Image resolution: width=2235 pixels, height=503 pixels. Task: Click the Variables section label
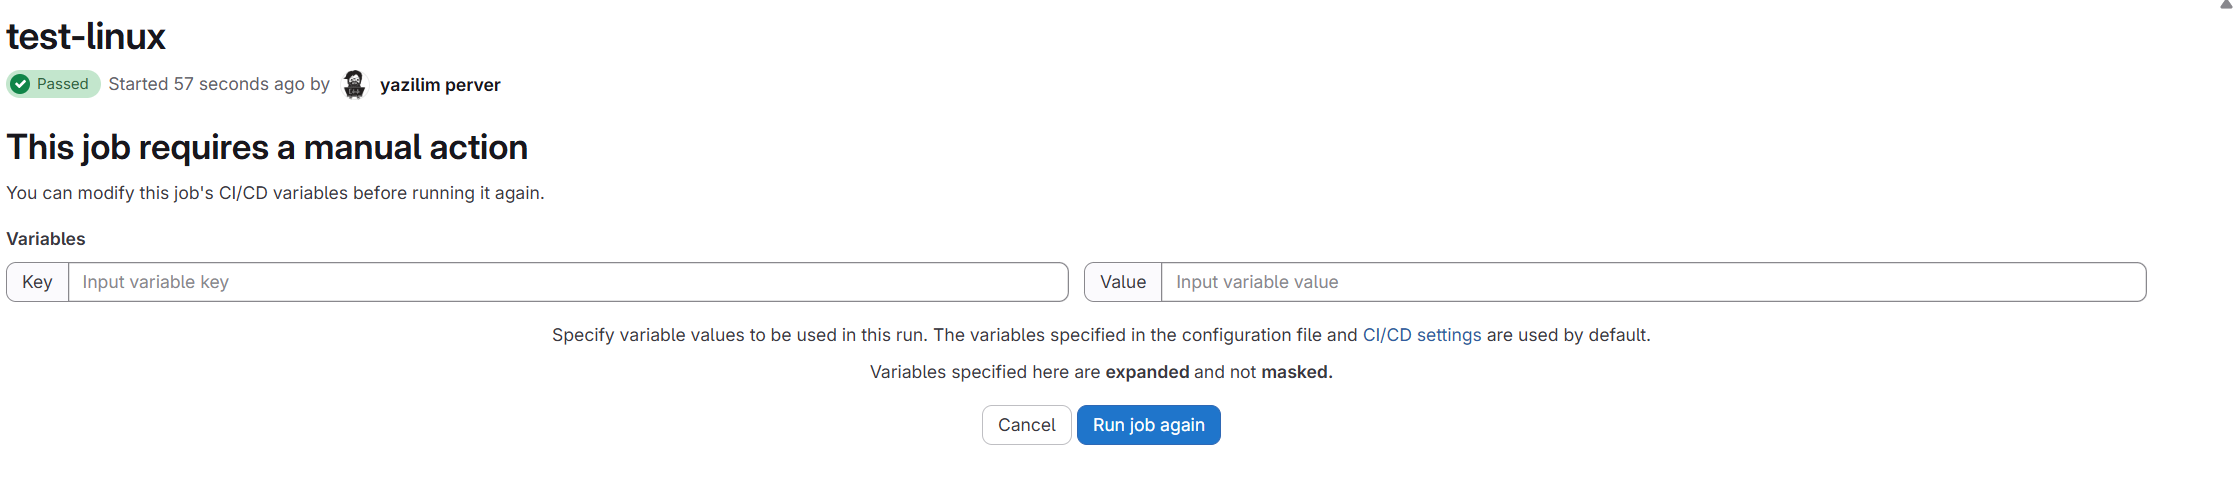tap(46, 239)
